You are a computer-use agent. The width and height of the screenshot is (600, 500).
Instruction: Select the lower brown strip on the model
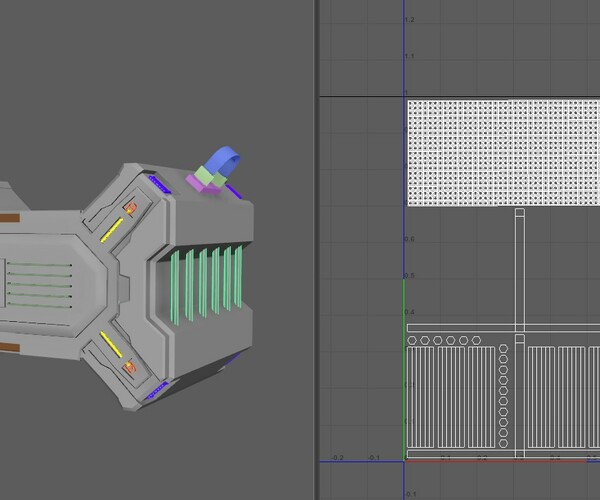click(x=10, y=348)
